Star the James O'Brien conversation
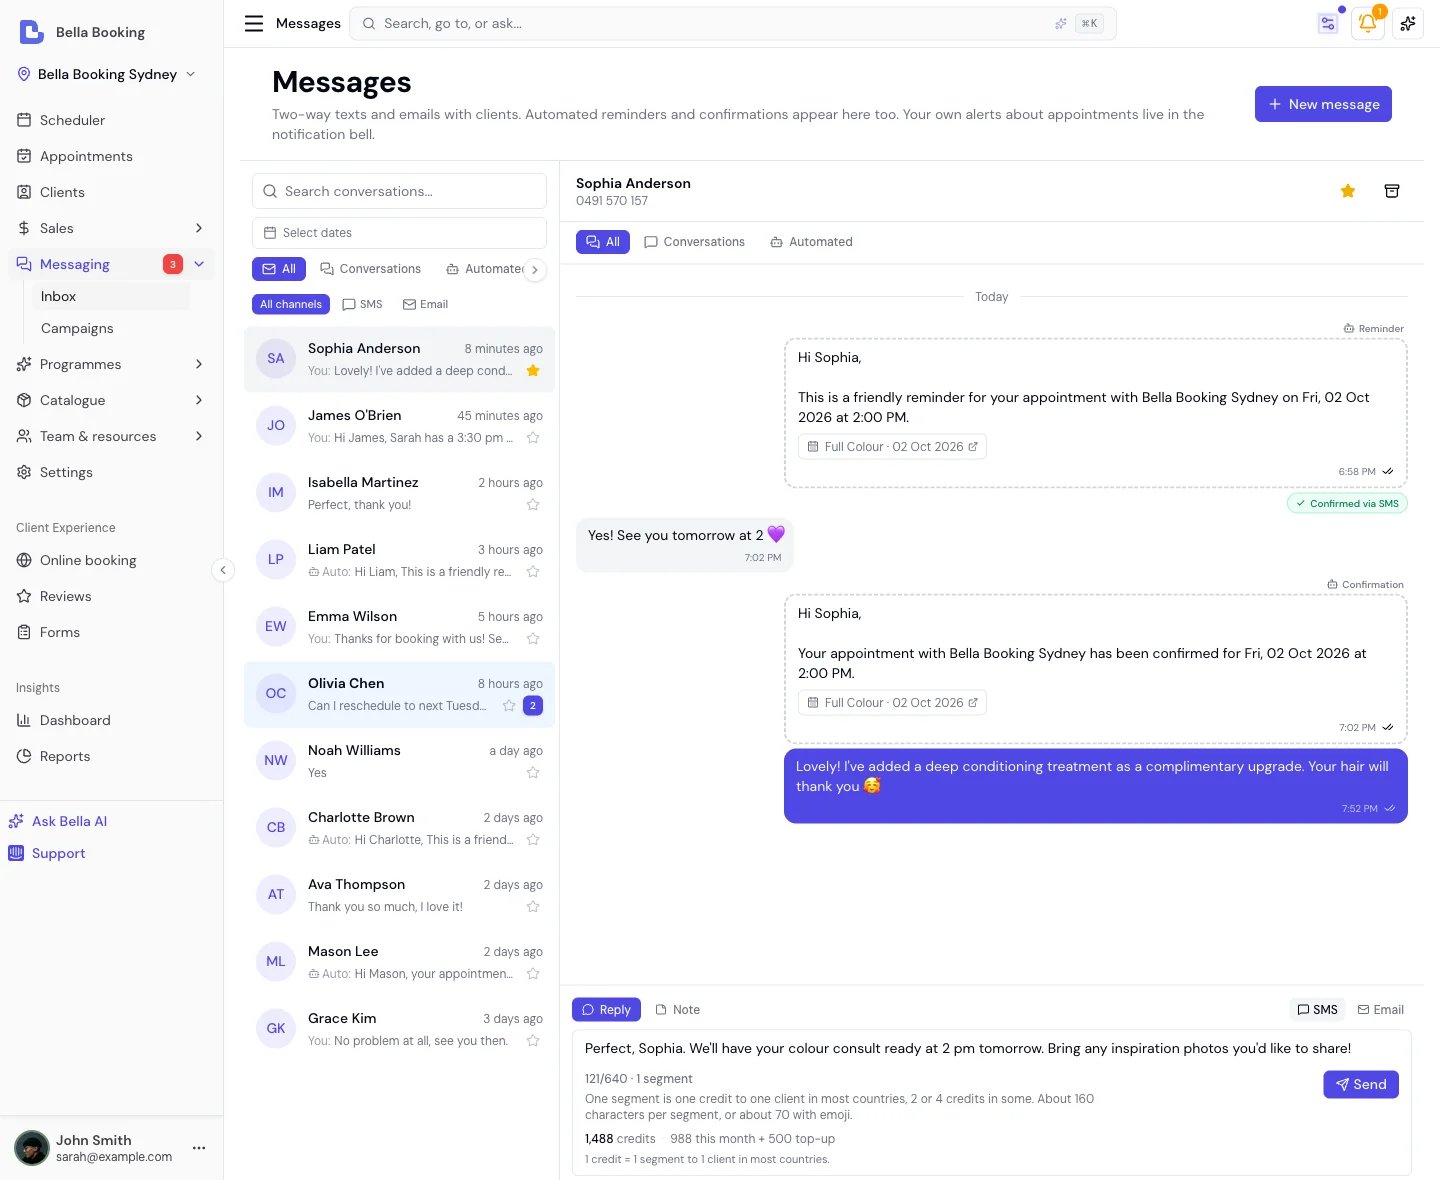 [533, 438]
